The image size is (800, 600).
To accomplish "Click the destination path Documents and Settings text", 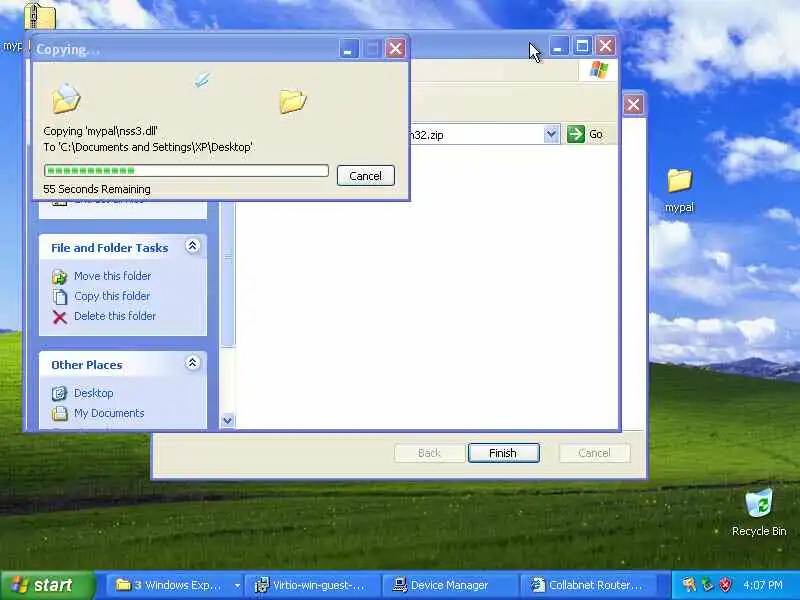I will point(148,147).
